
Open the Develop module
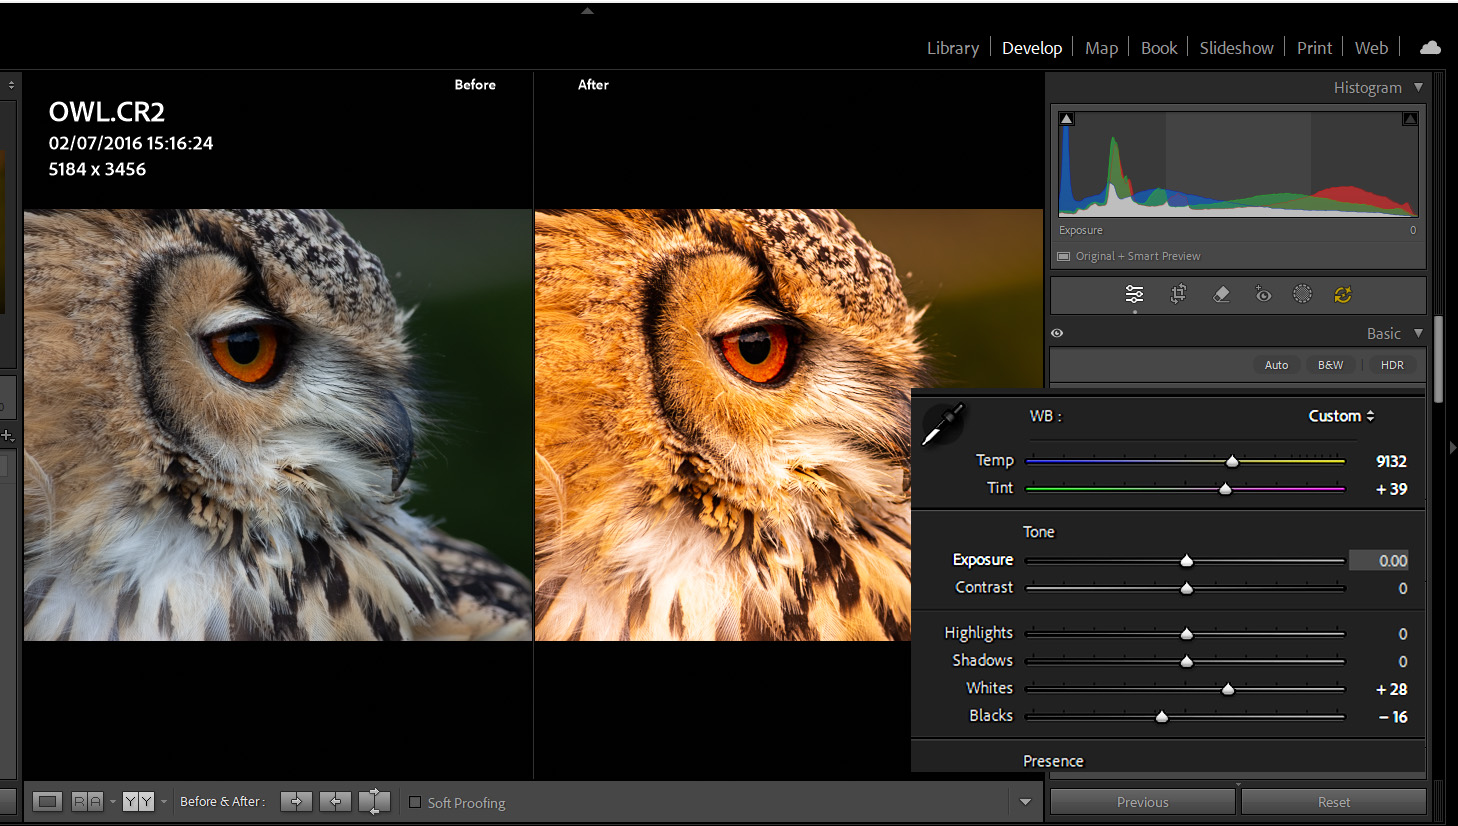[x=1032, y=48]
